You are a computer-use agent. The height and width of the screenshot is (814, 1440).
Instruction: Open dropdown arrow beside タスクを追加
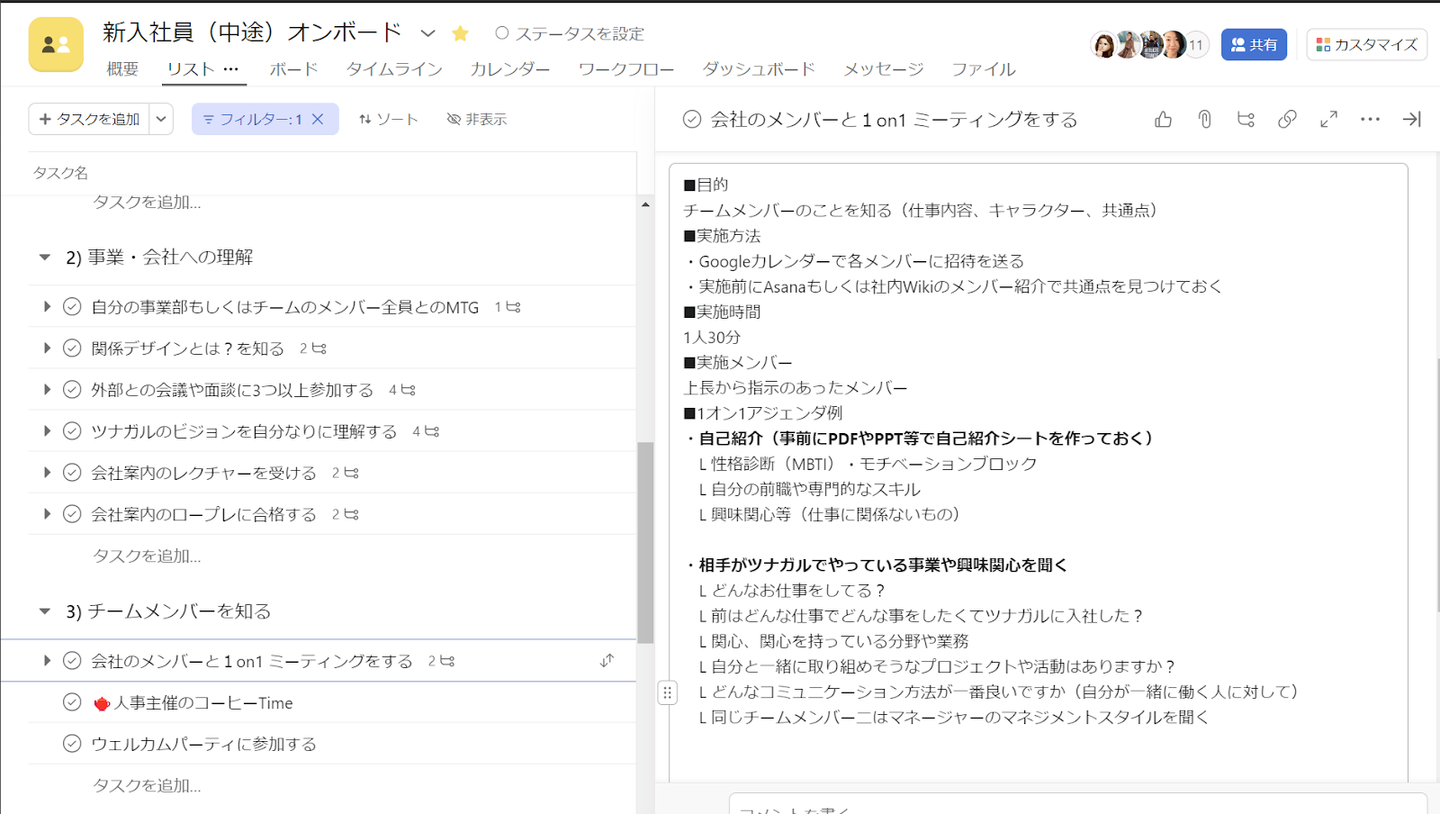[x=161, y=119]
